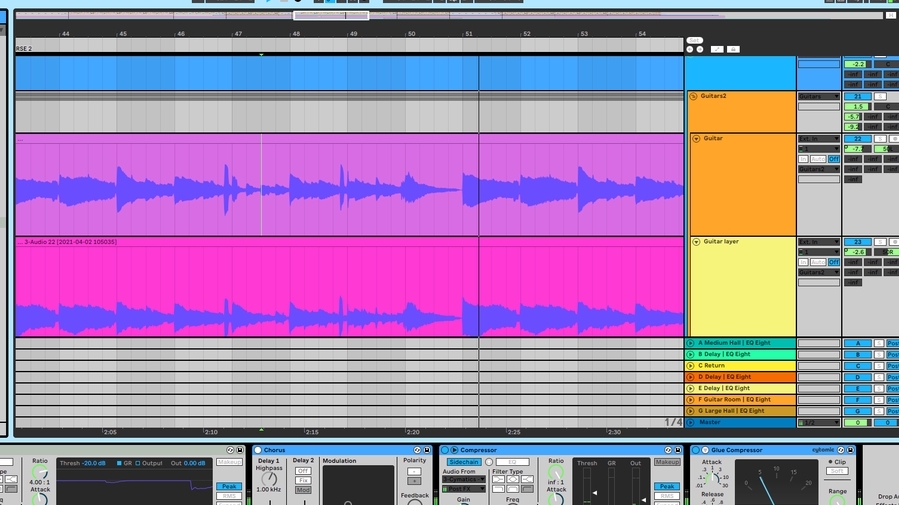Enable the Compressor Sidechain button
Image resolution: width=899 pixels, height=505 pixels.
(464, 462)
